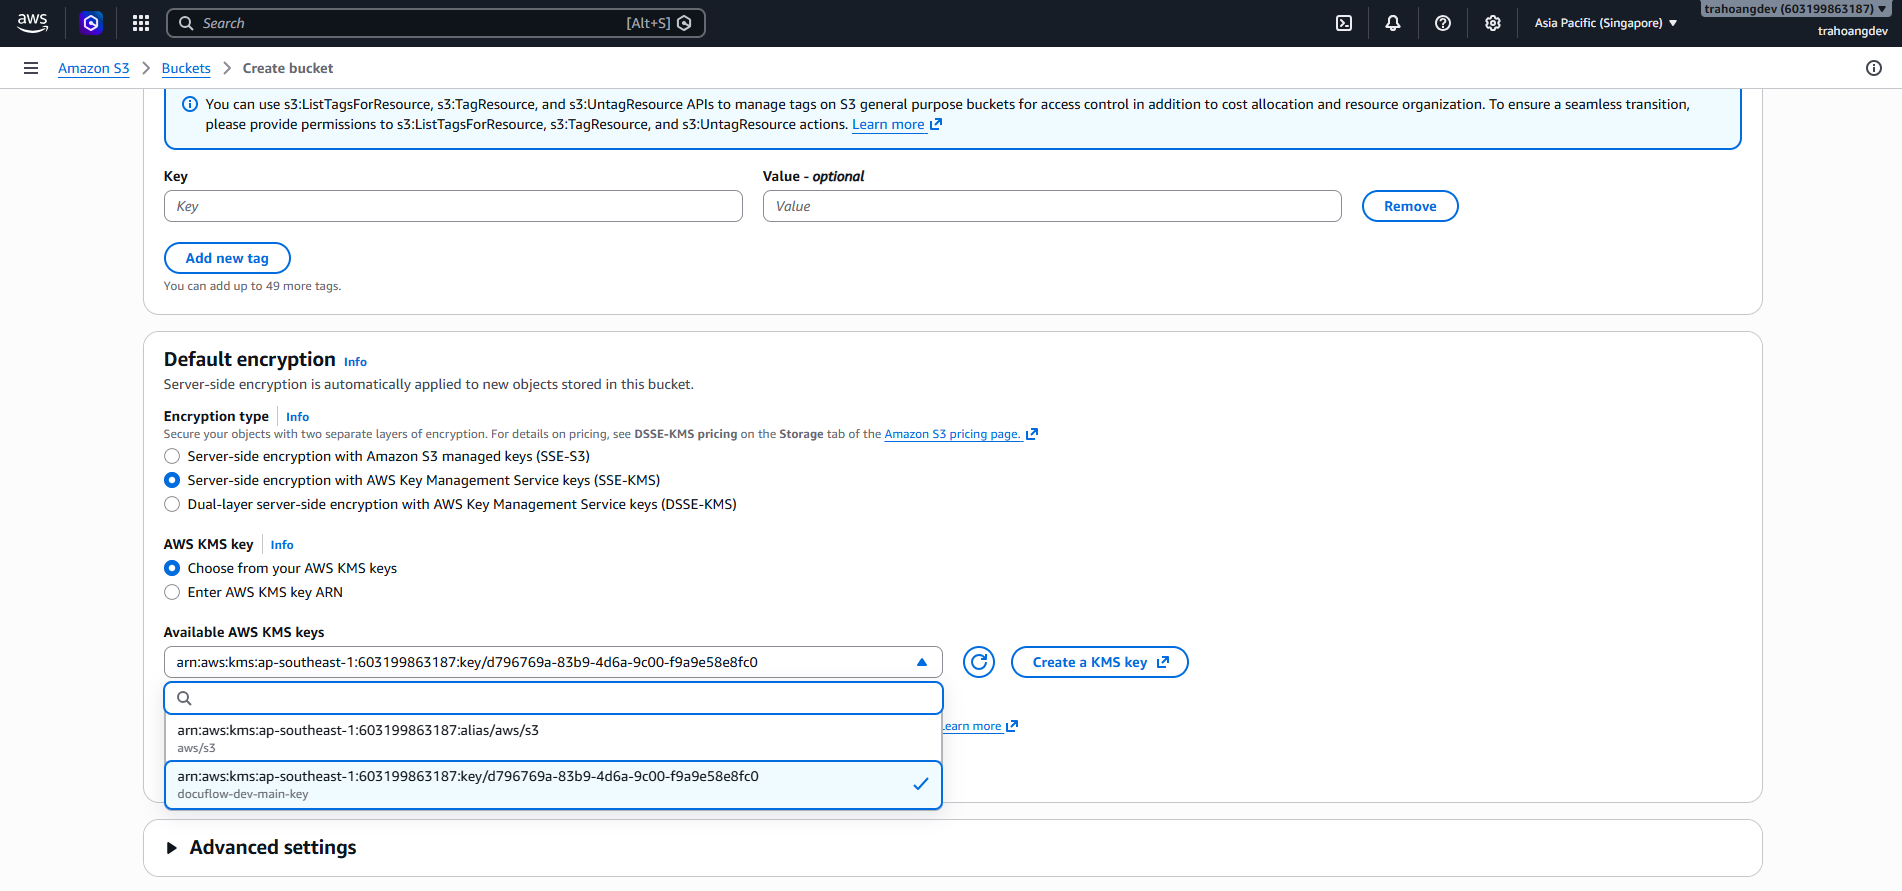The image size is (1902, 891).
Task: Click the search magnifier in KMS key filter
Action: [x=184, y=698]
